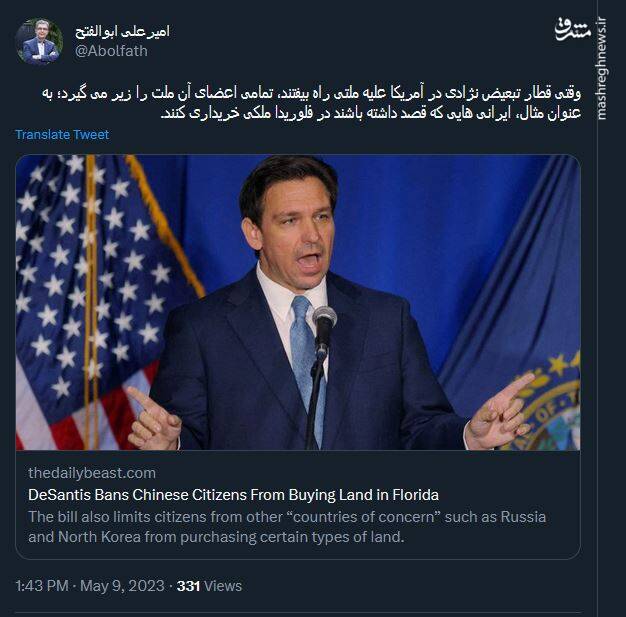Open the @Abolfath handle link
This screenshot has height=617, width=626.
pyautogui.click(x=111, y=51)
